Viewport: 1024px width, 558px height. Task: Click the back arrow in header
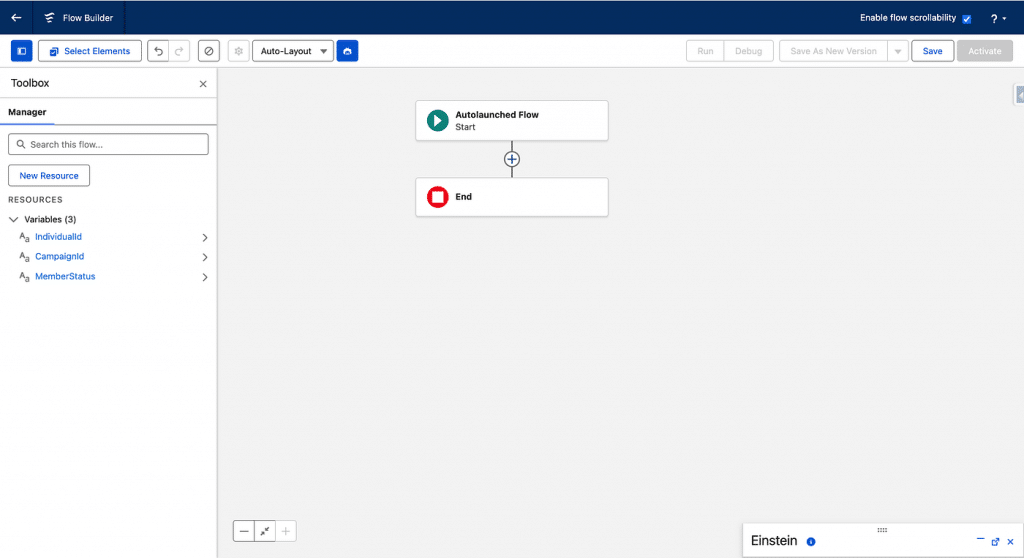16,17
